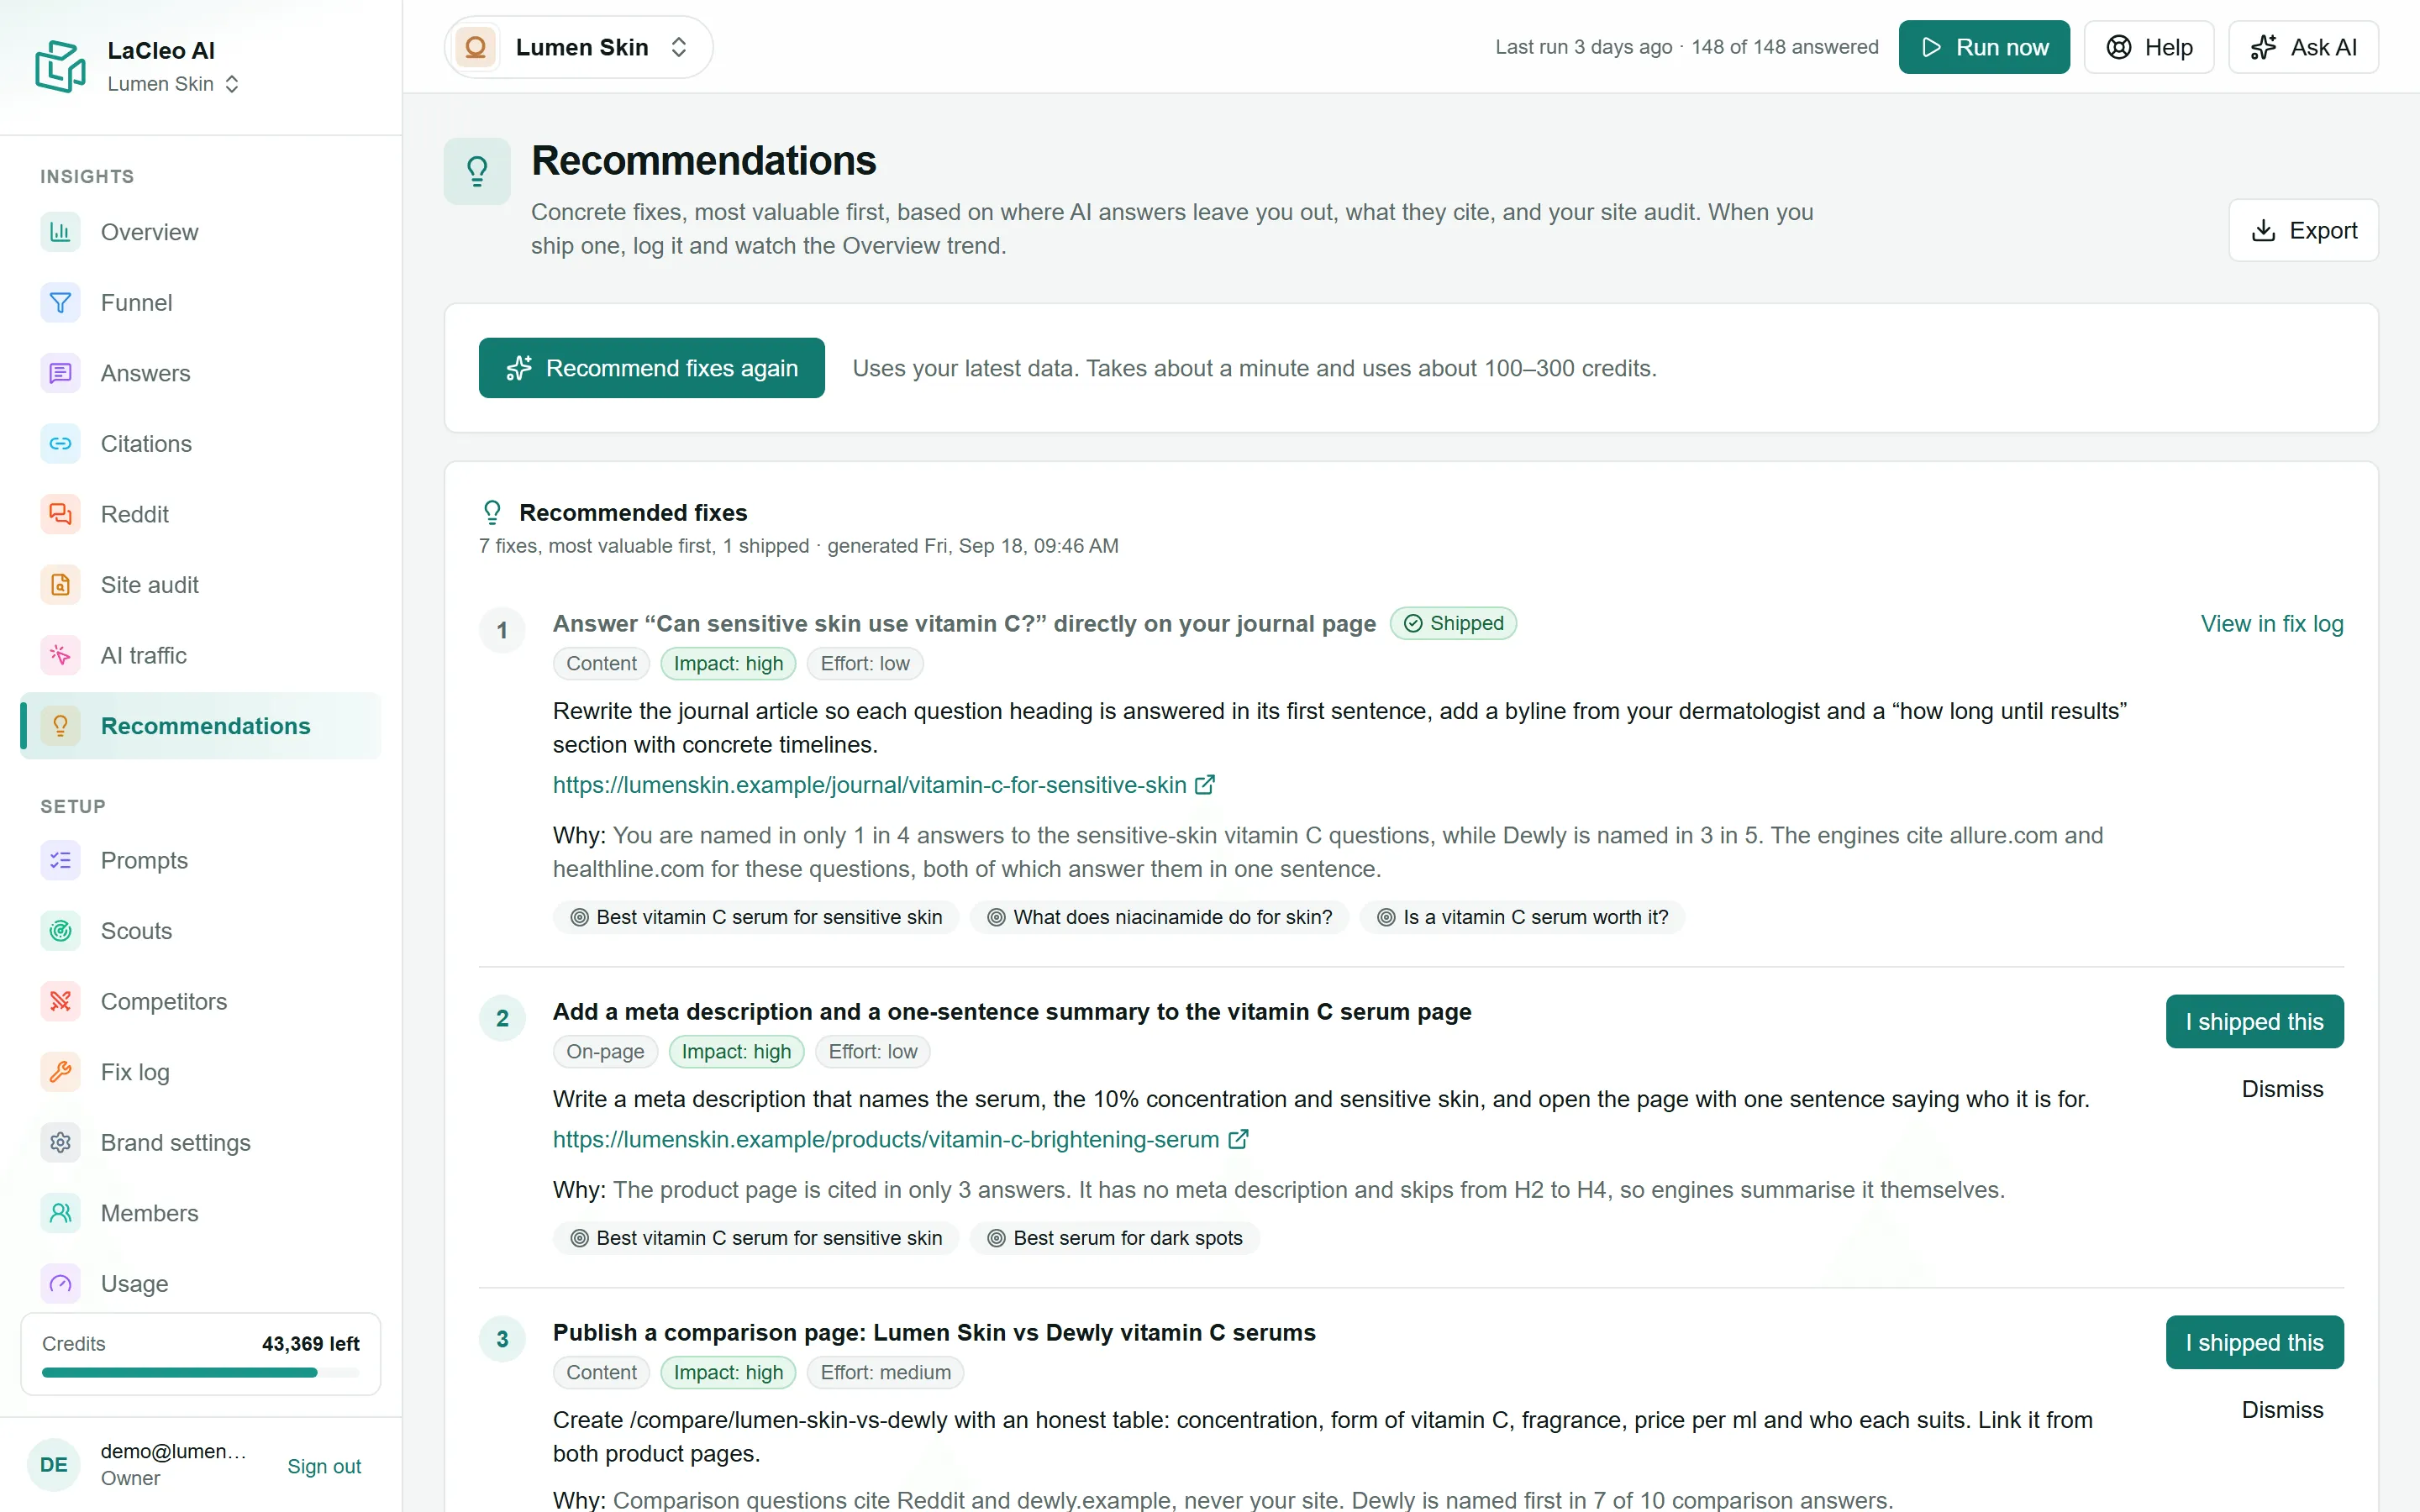Open external link icon after journal URL
Image resolution: width=2420 pixels, height=1512 pixels.
(1205, 785)
